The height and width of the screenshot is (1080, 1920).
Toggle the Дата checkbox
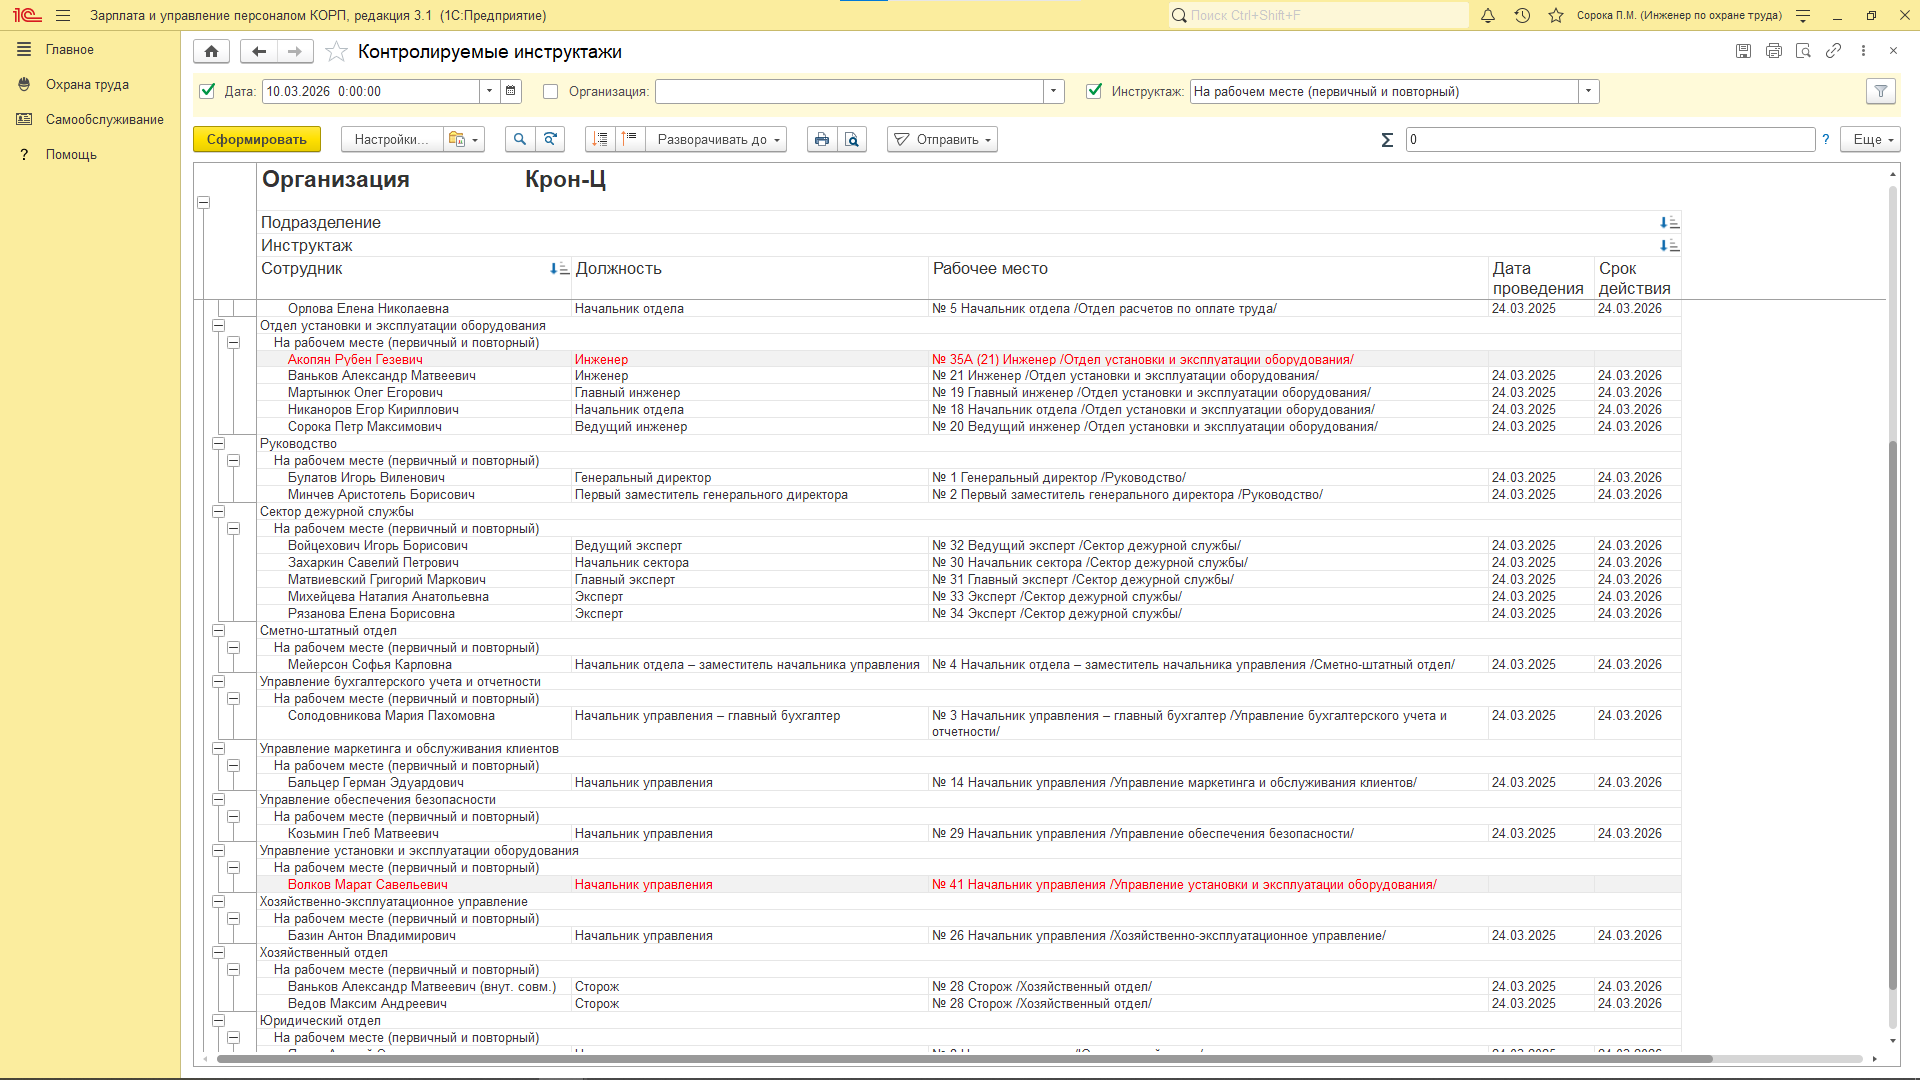207,91
